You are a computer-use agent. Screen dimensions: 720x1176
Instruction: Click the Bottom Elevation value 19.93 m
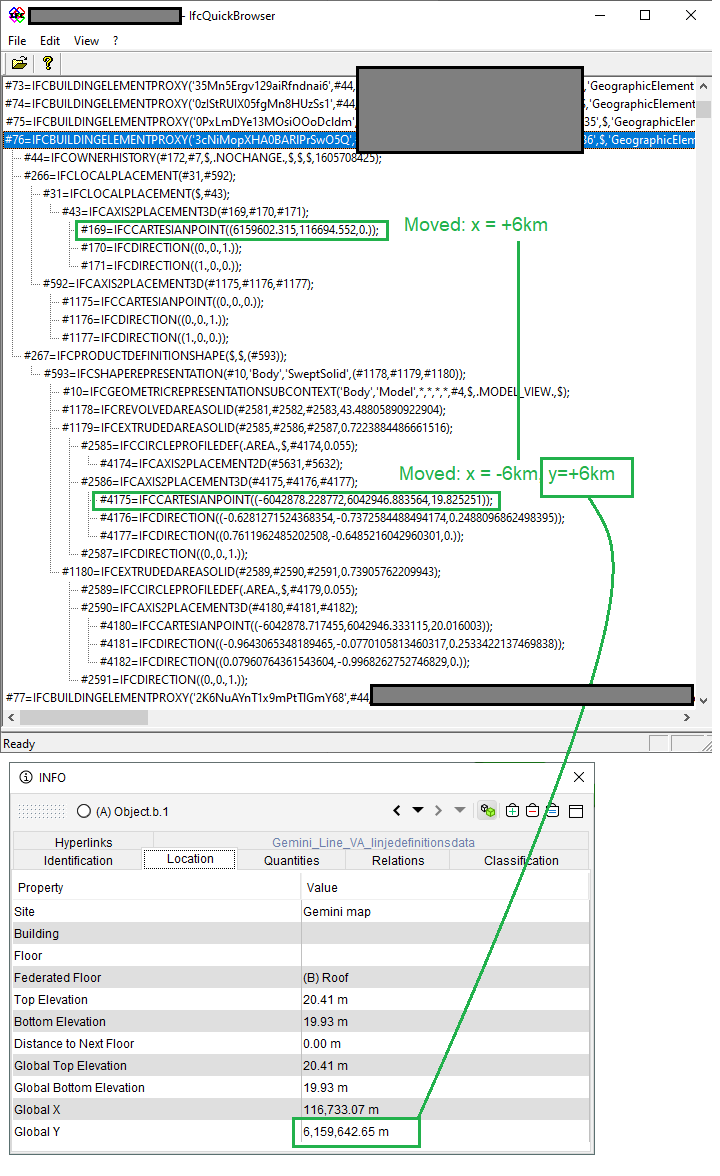pyautogui.click(x=326, y=1022)
